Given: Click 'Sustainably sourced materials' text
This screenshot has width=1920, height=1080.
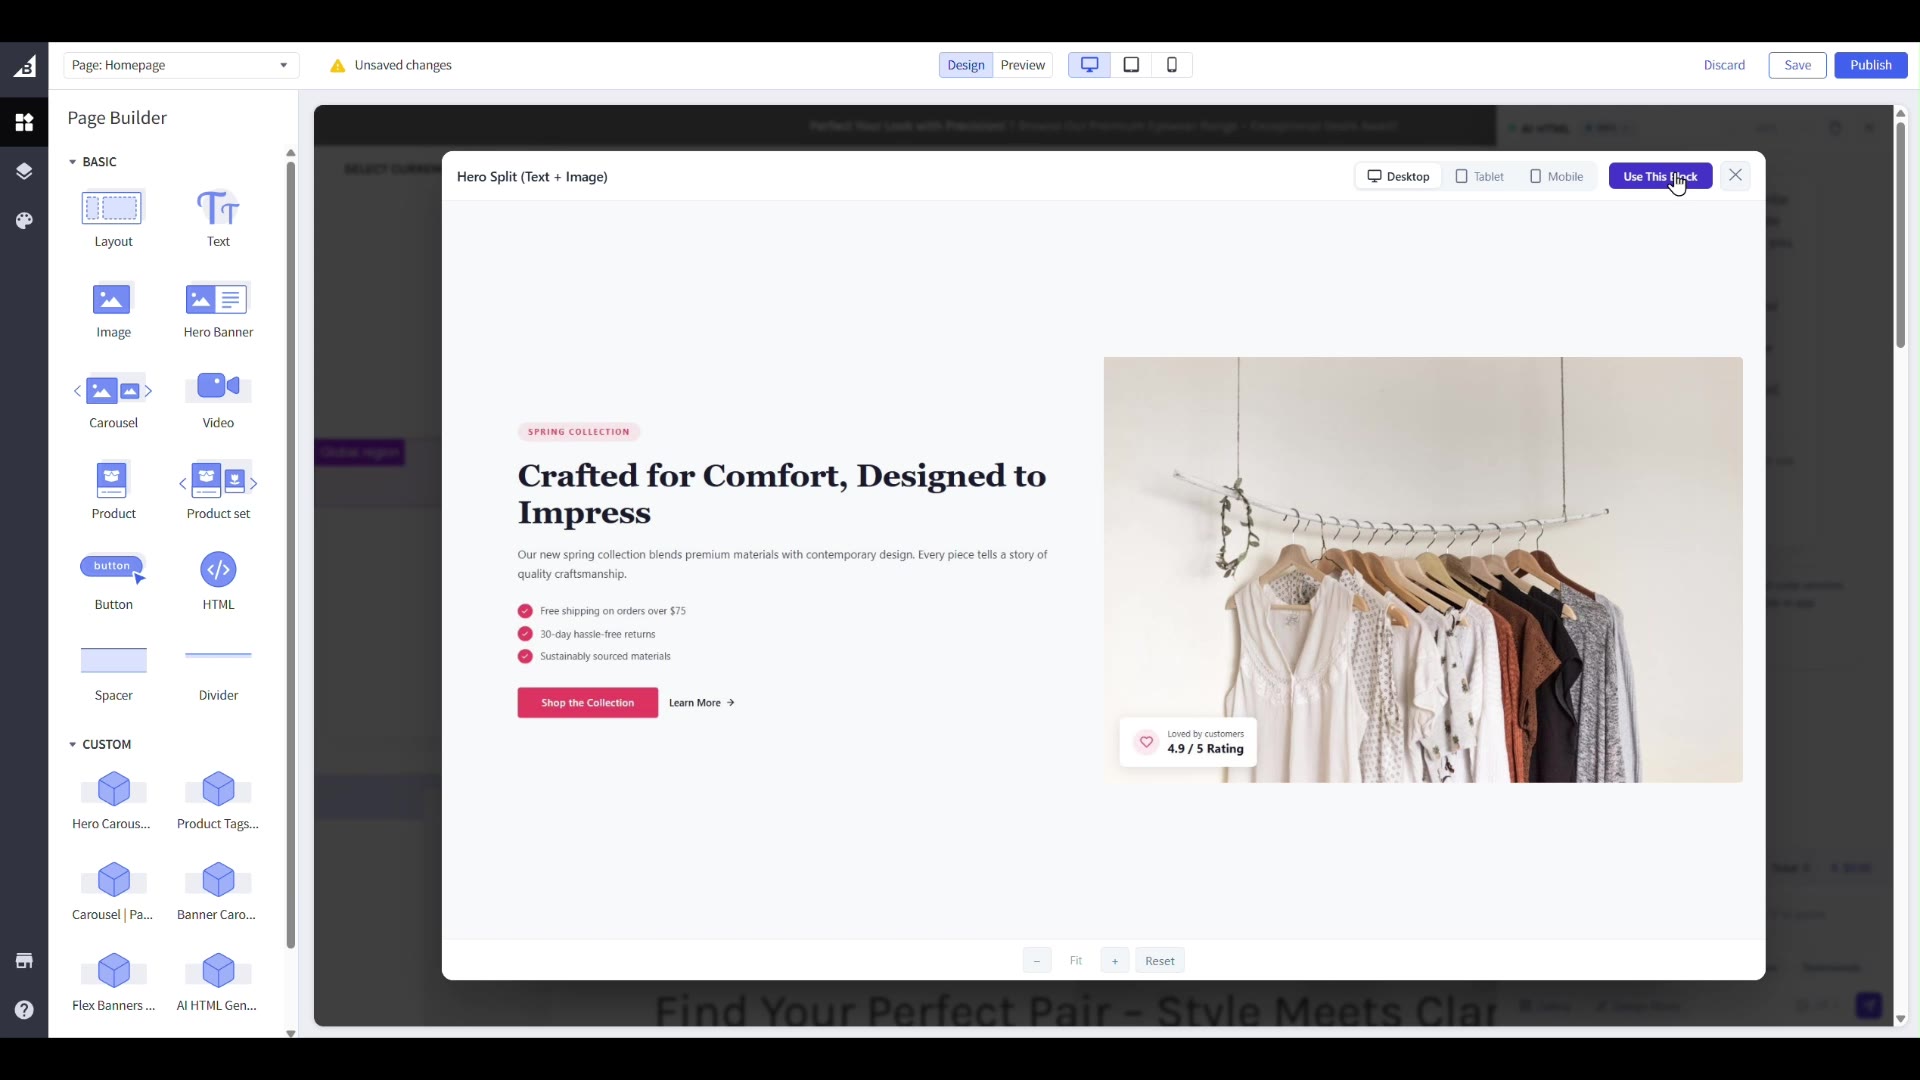Looking at the screenshot, I should point(605,657).
